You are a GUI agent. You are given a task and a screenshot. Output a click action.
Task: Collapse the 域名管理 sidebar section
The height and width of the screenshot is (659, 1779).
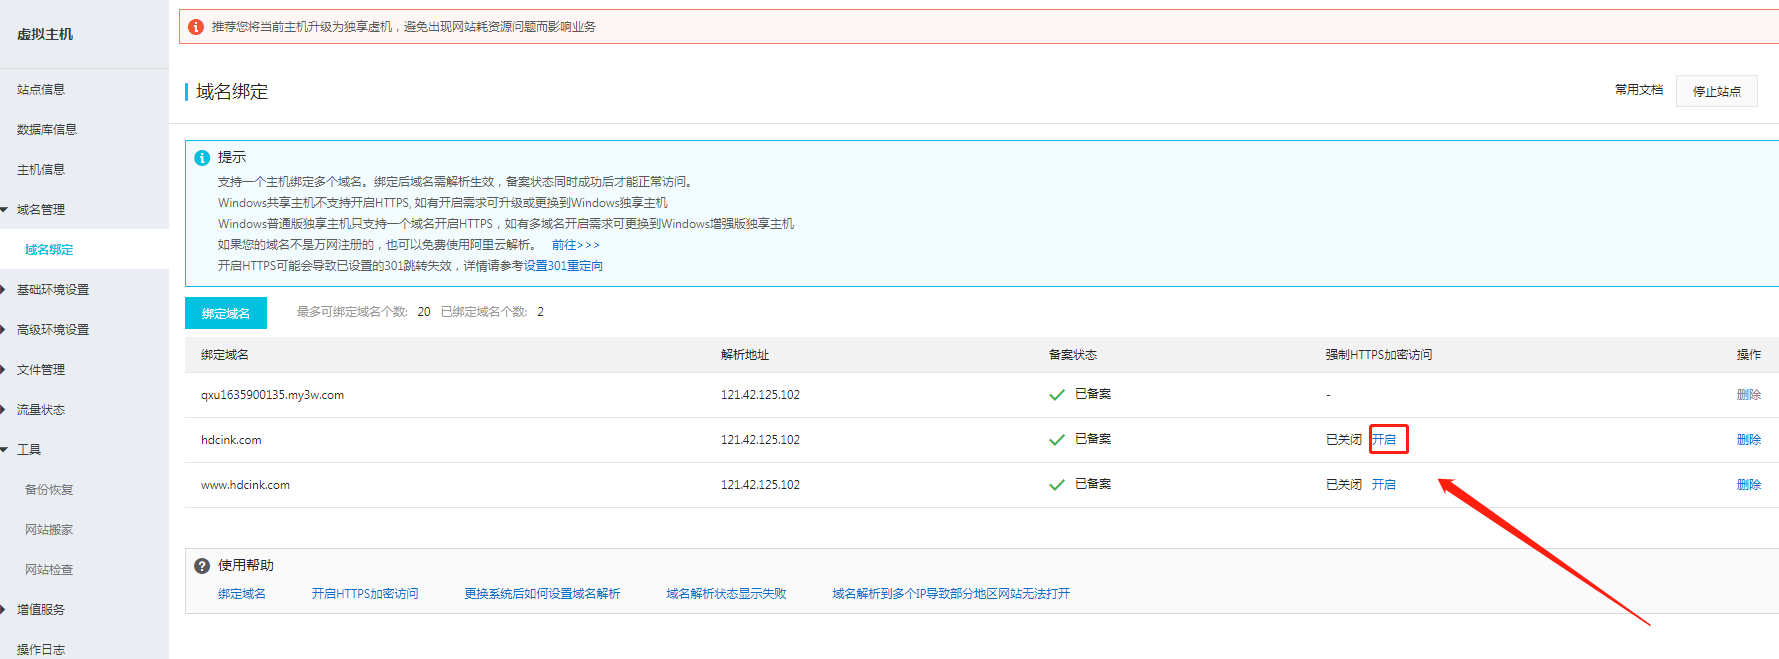click(x=4, y=210)
